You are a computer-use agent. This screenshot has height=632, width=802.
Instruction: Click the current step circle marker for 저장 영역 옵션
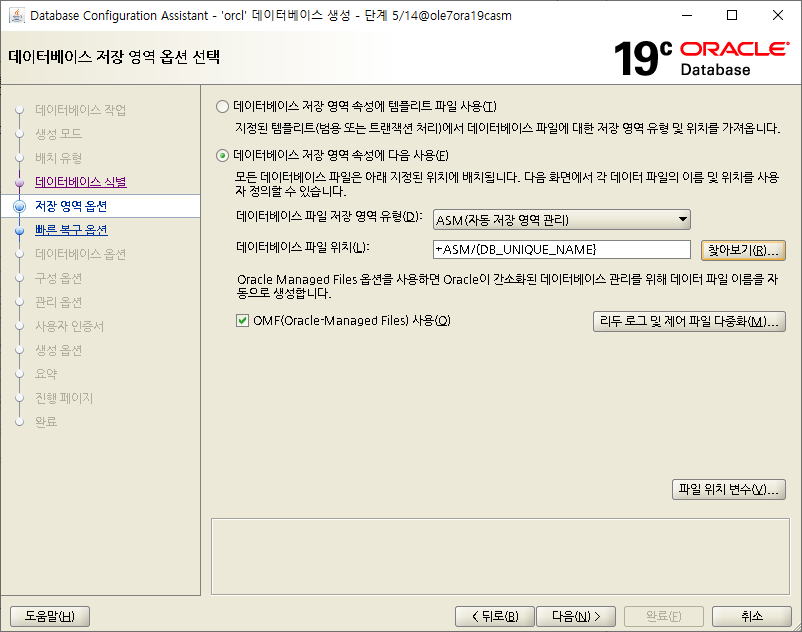(x=19, y=206)
